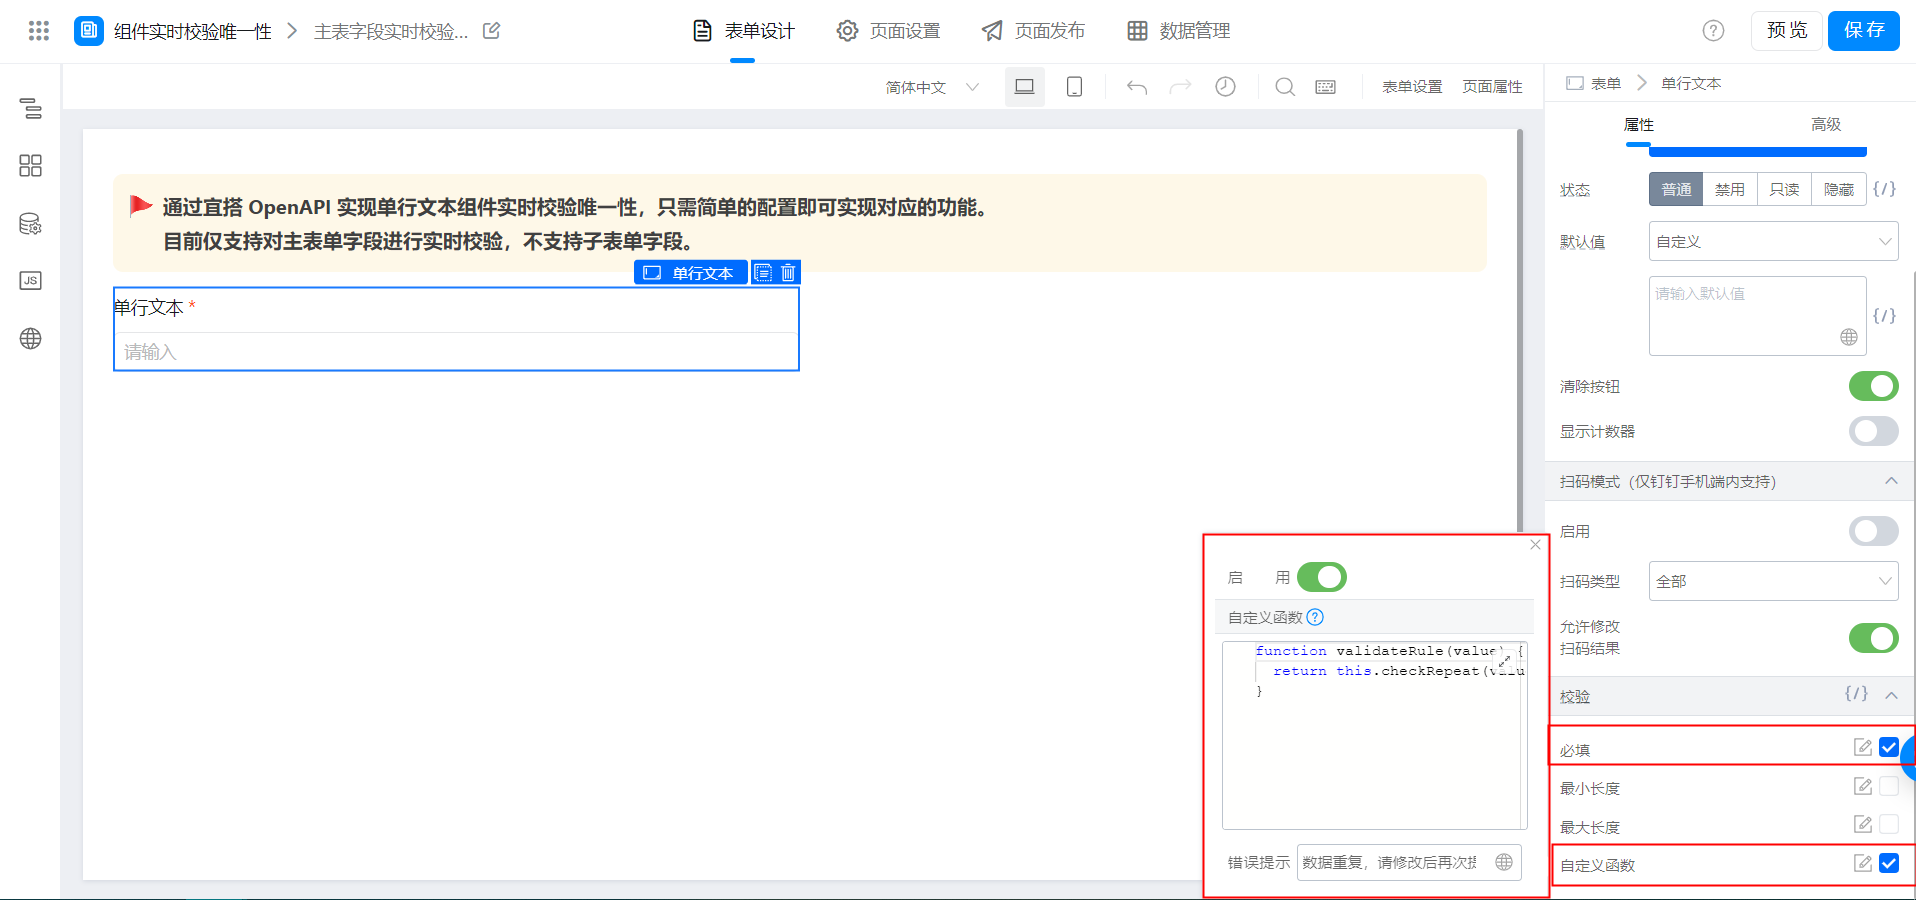Open help via question mark icon
This screenshot has height=900, width=1916.
click(x=1713, y=31)
